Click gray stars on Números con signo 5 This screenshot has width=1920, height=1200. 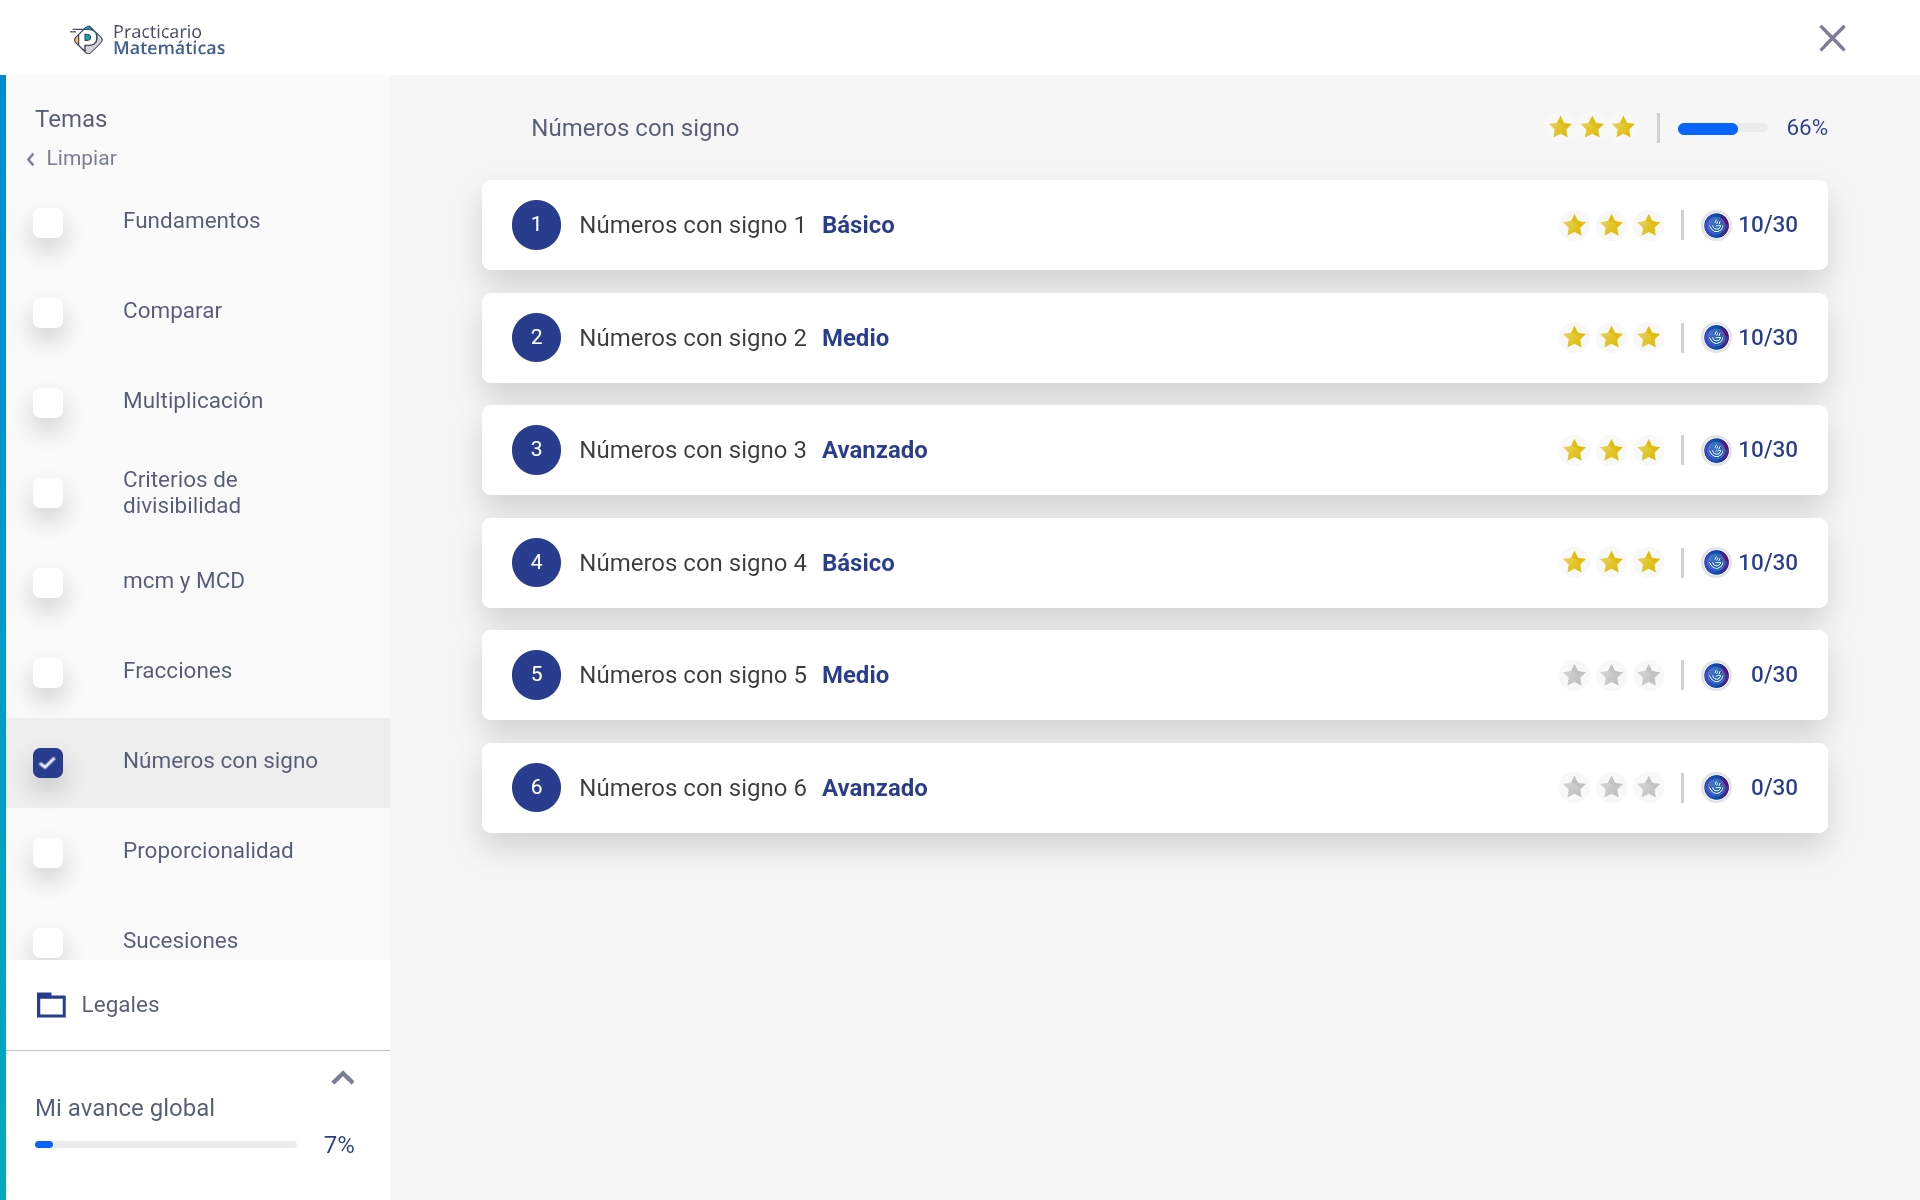(1611, 675)
